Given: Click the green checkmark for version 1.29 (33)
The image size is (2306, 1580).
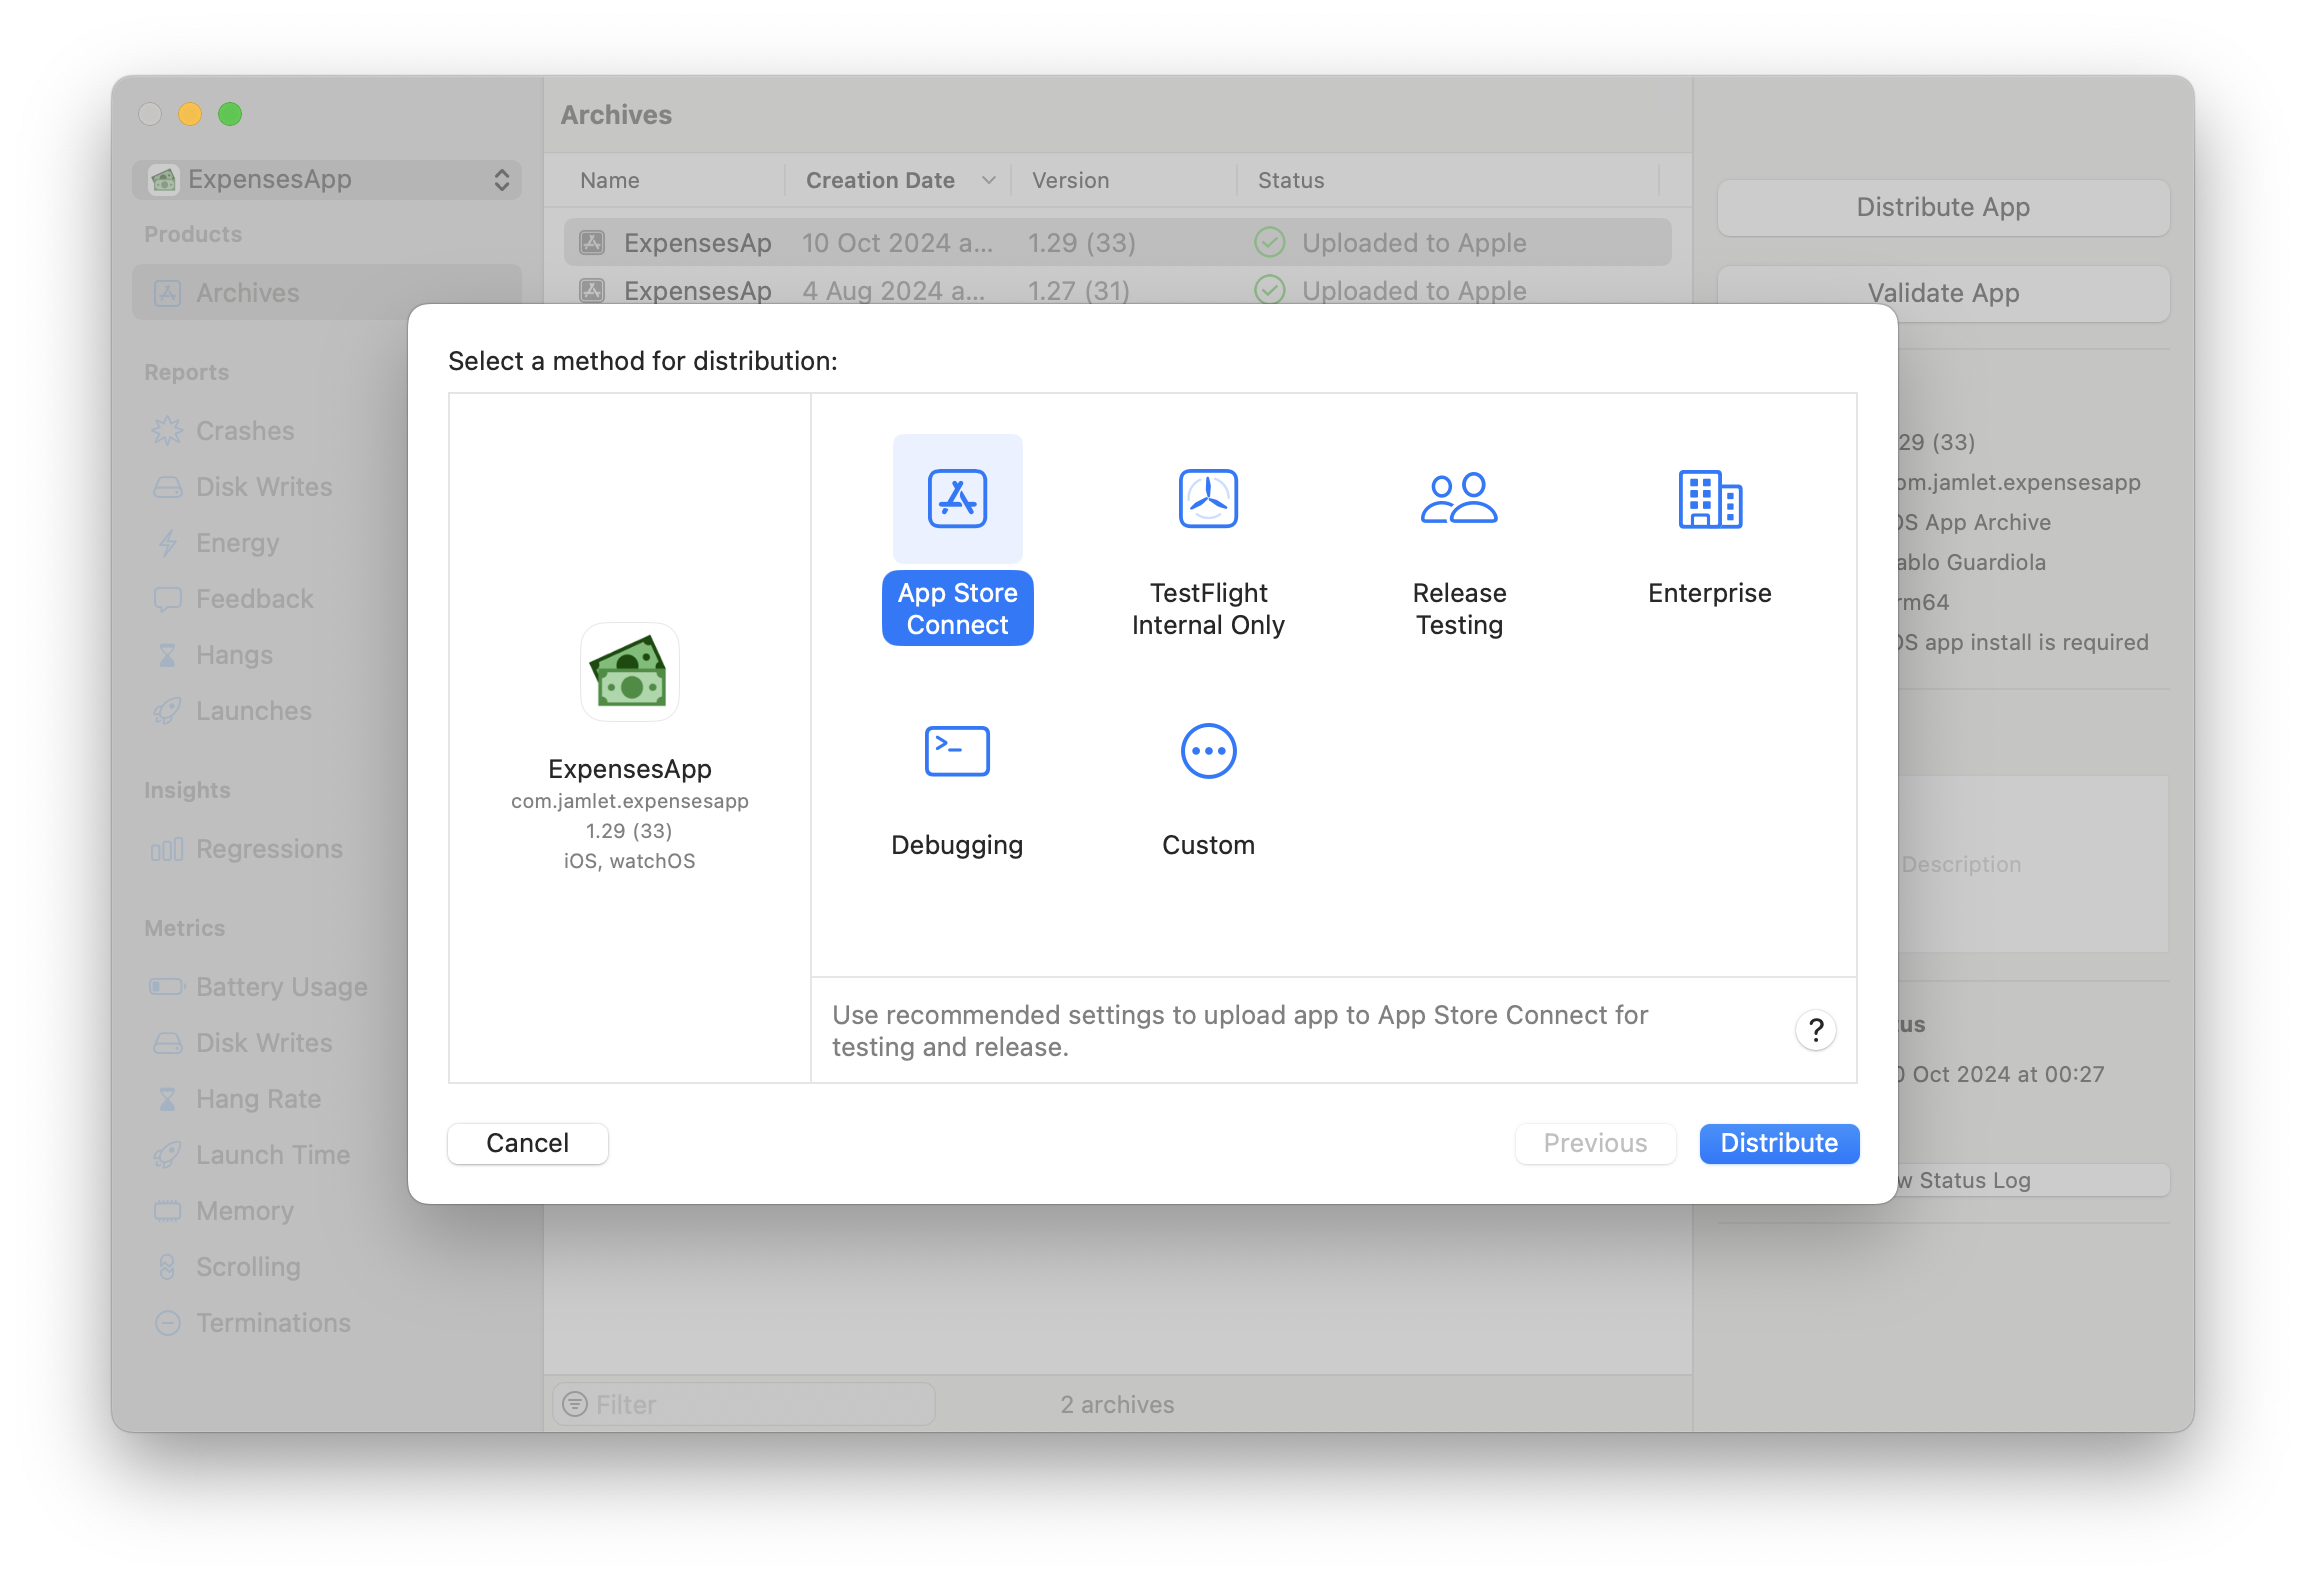Looking at the screenshot, I should pyautogui.click(x=1269, y=243).
